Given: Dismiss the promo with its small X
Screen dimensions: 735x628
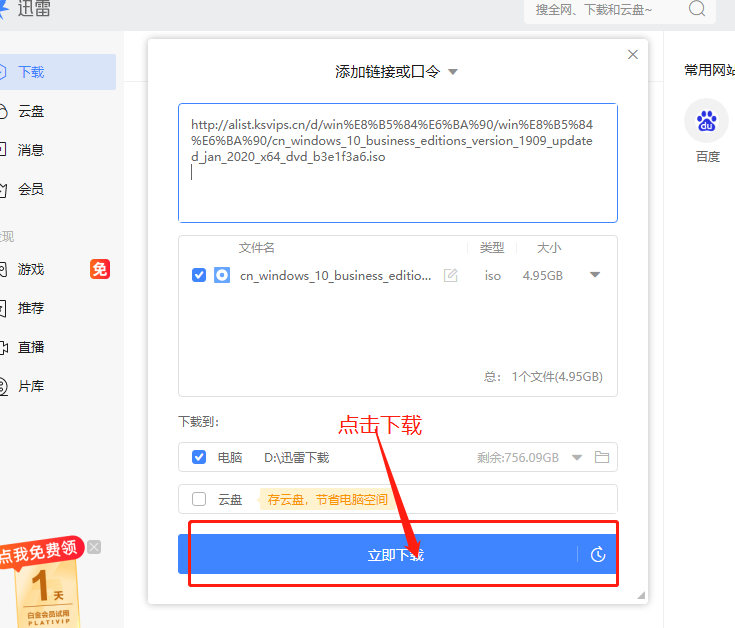Looking at the screenshot, I should [x=94, y=547].
